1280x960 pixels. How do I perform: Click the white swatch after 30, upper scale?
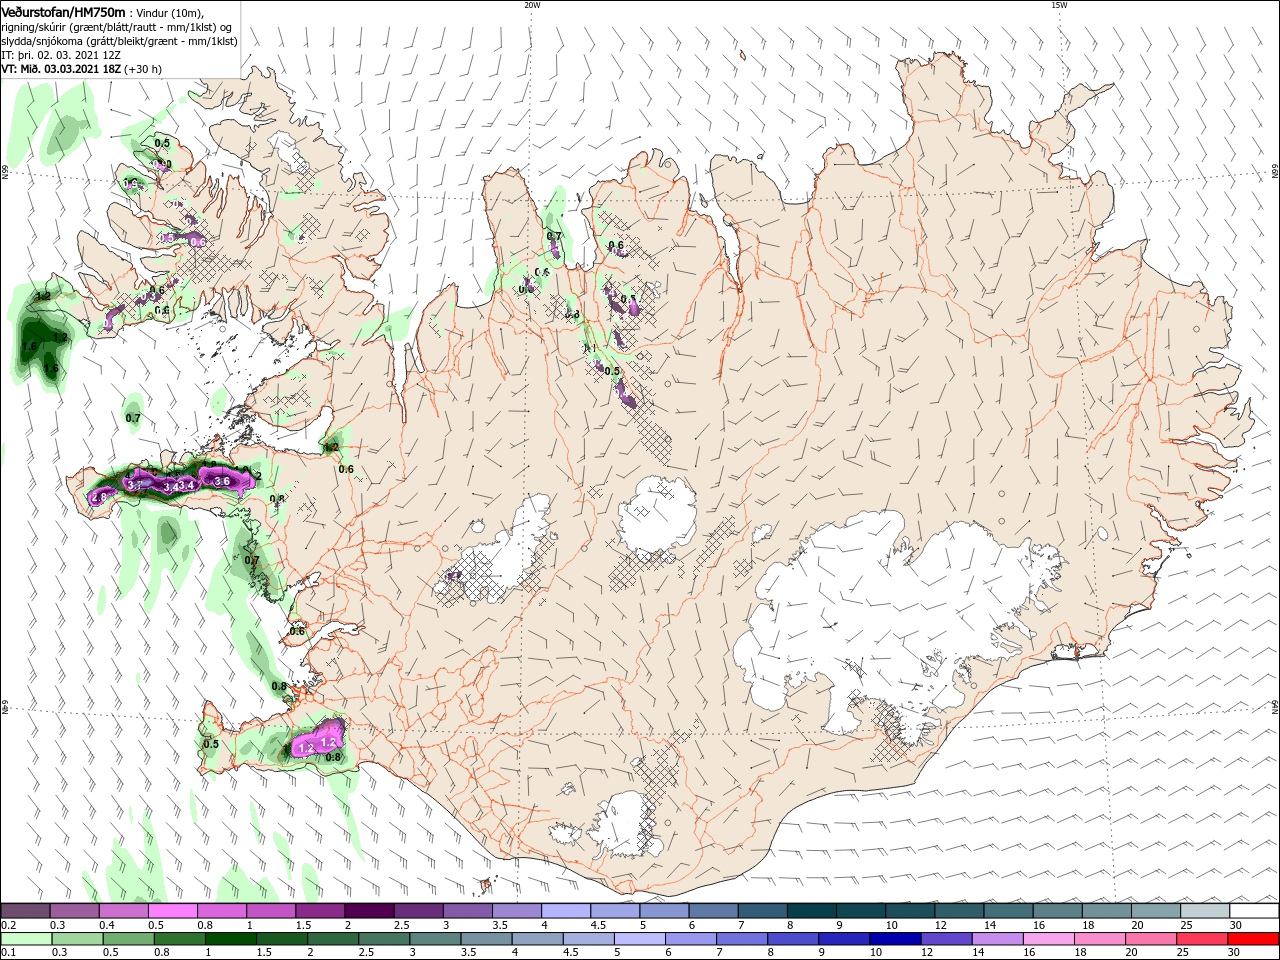(1255, 911)
